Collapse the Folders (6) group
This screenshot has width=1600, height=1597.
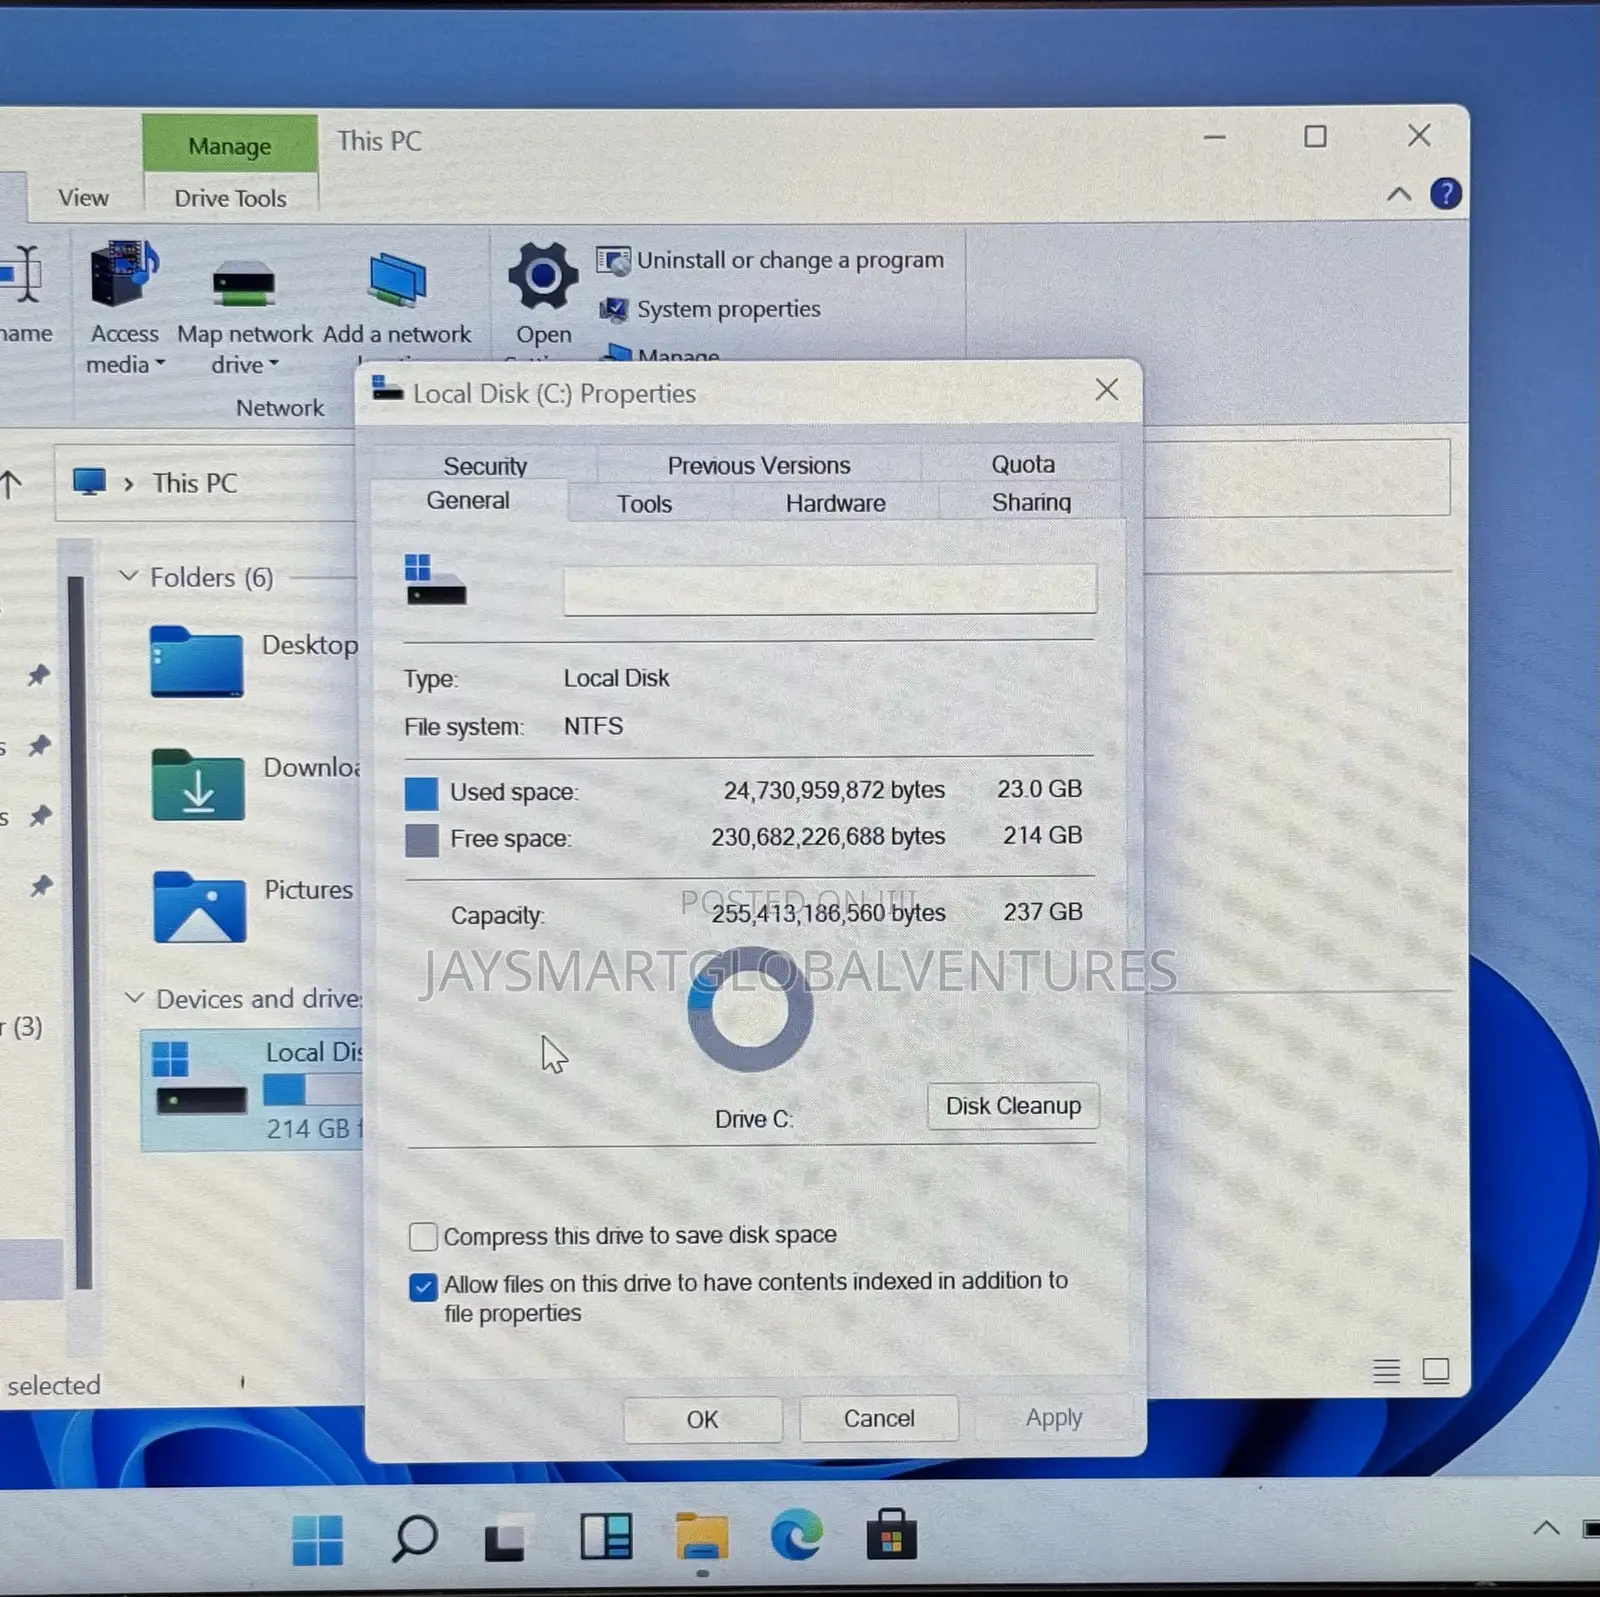(x=128, y=576)
